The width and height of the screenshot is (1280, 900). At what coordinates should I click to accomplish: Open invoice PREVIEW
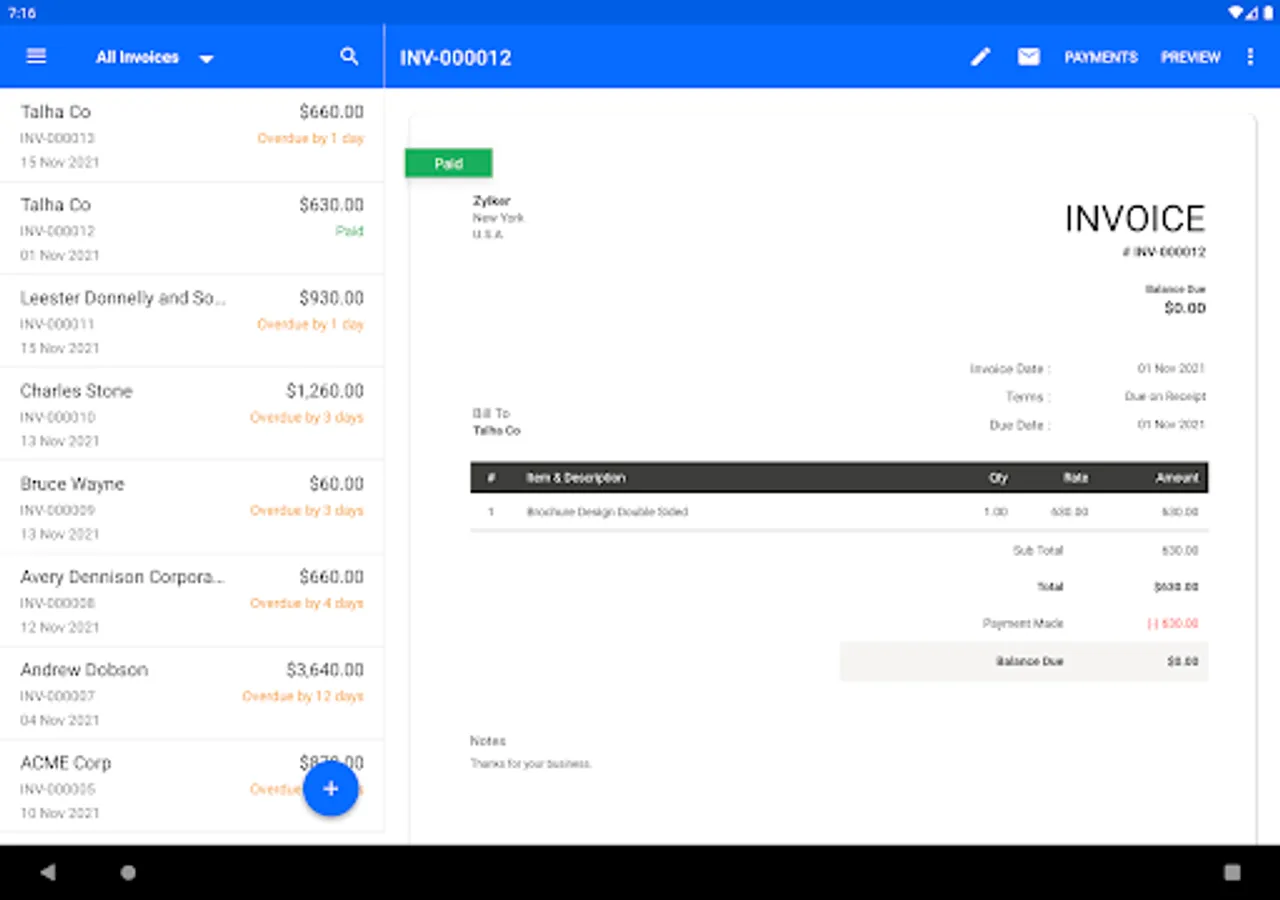(1190, 58)
